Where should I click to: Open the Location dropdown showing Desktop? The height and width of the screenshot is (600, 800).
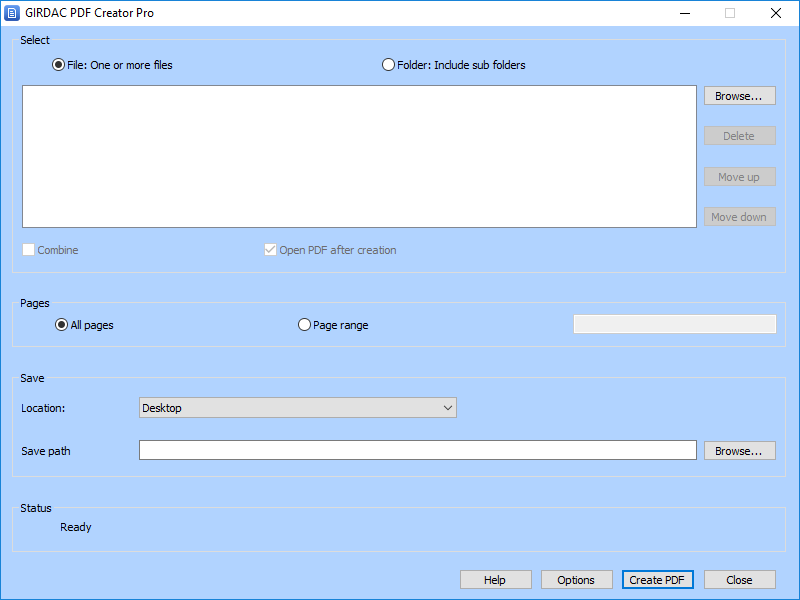pyautogui.click(x=298, y=408)
